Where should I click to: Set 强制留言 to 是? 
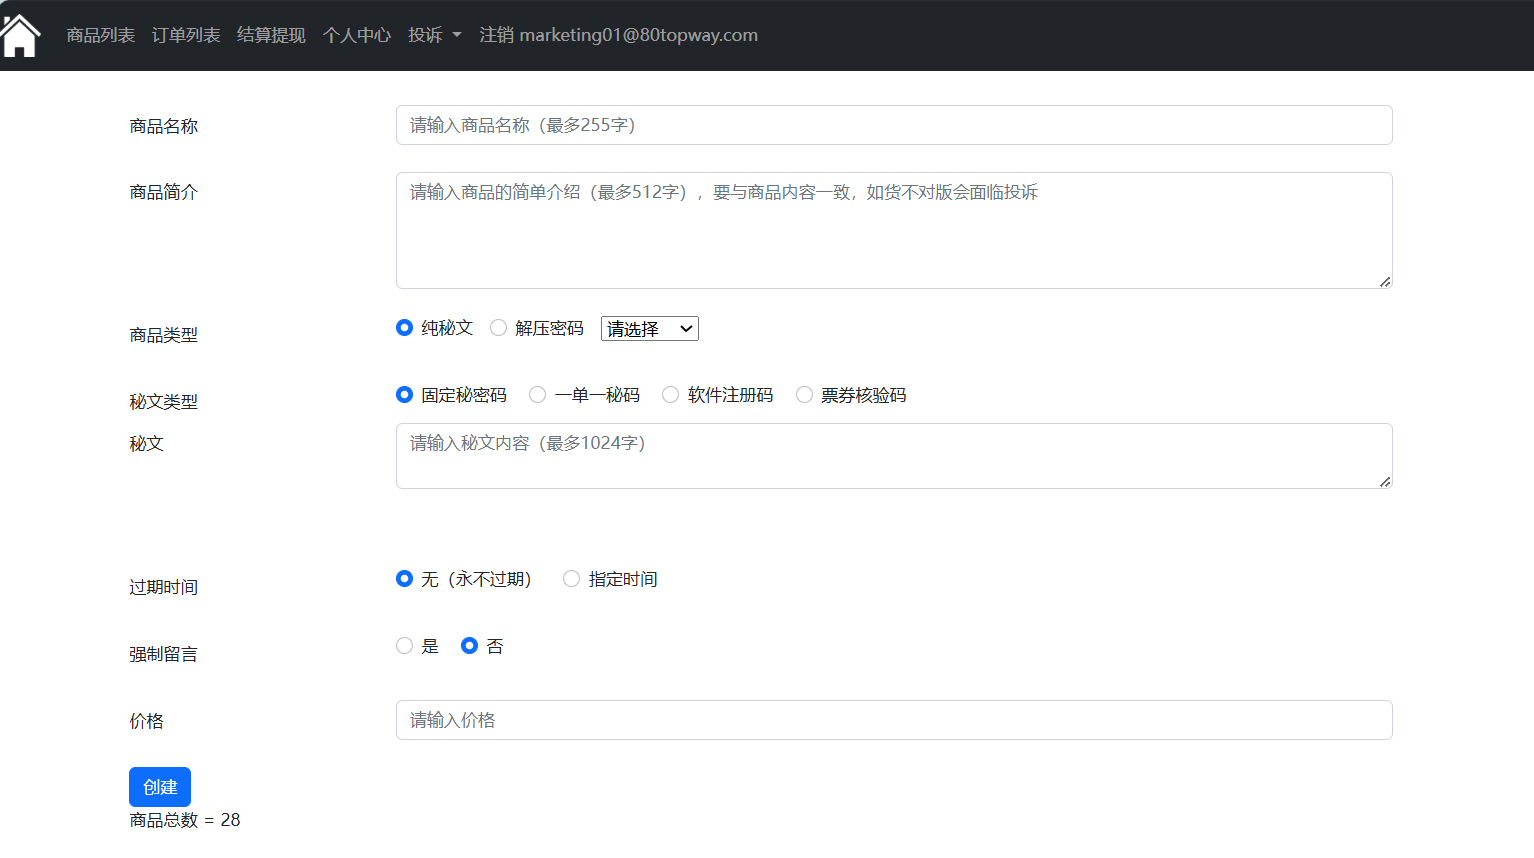405,646
